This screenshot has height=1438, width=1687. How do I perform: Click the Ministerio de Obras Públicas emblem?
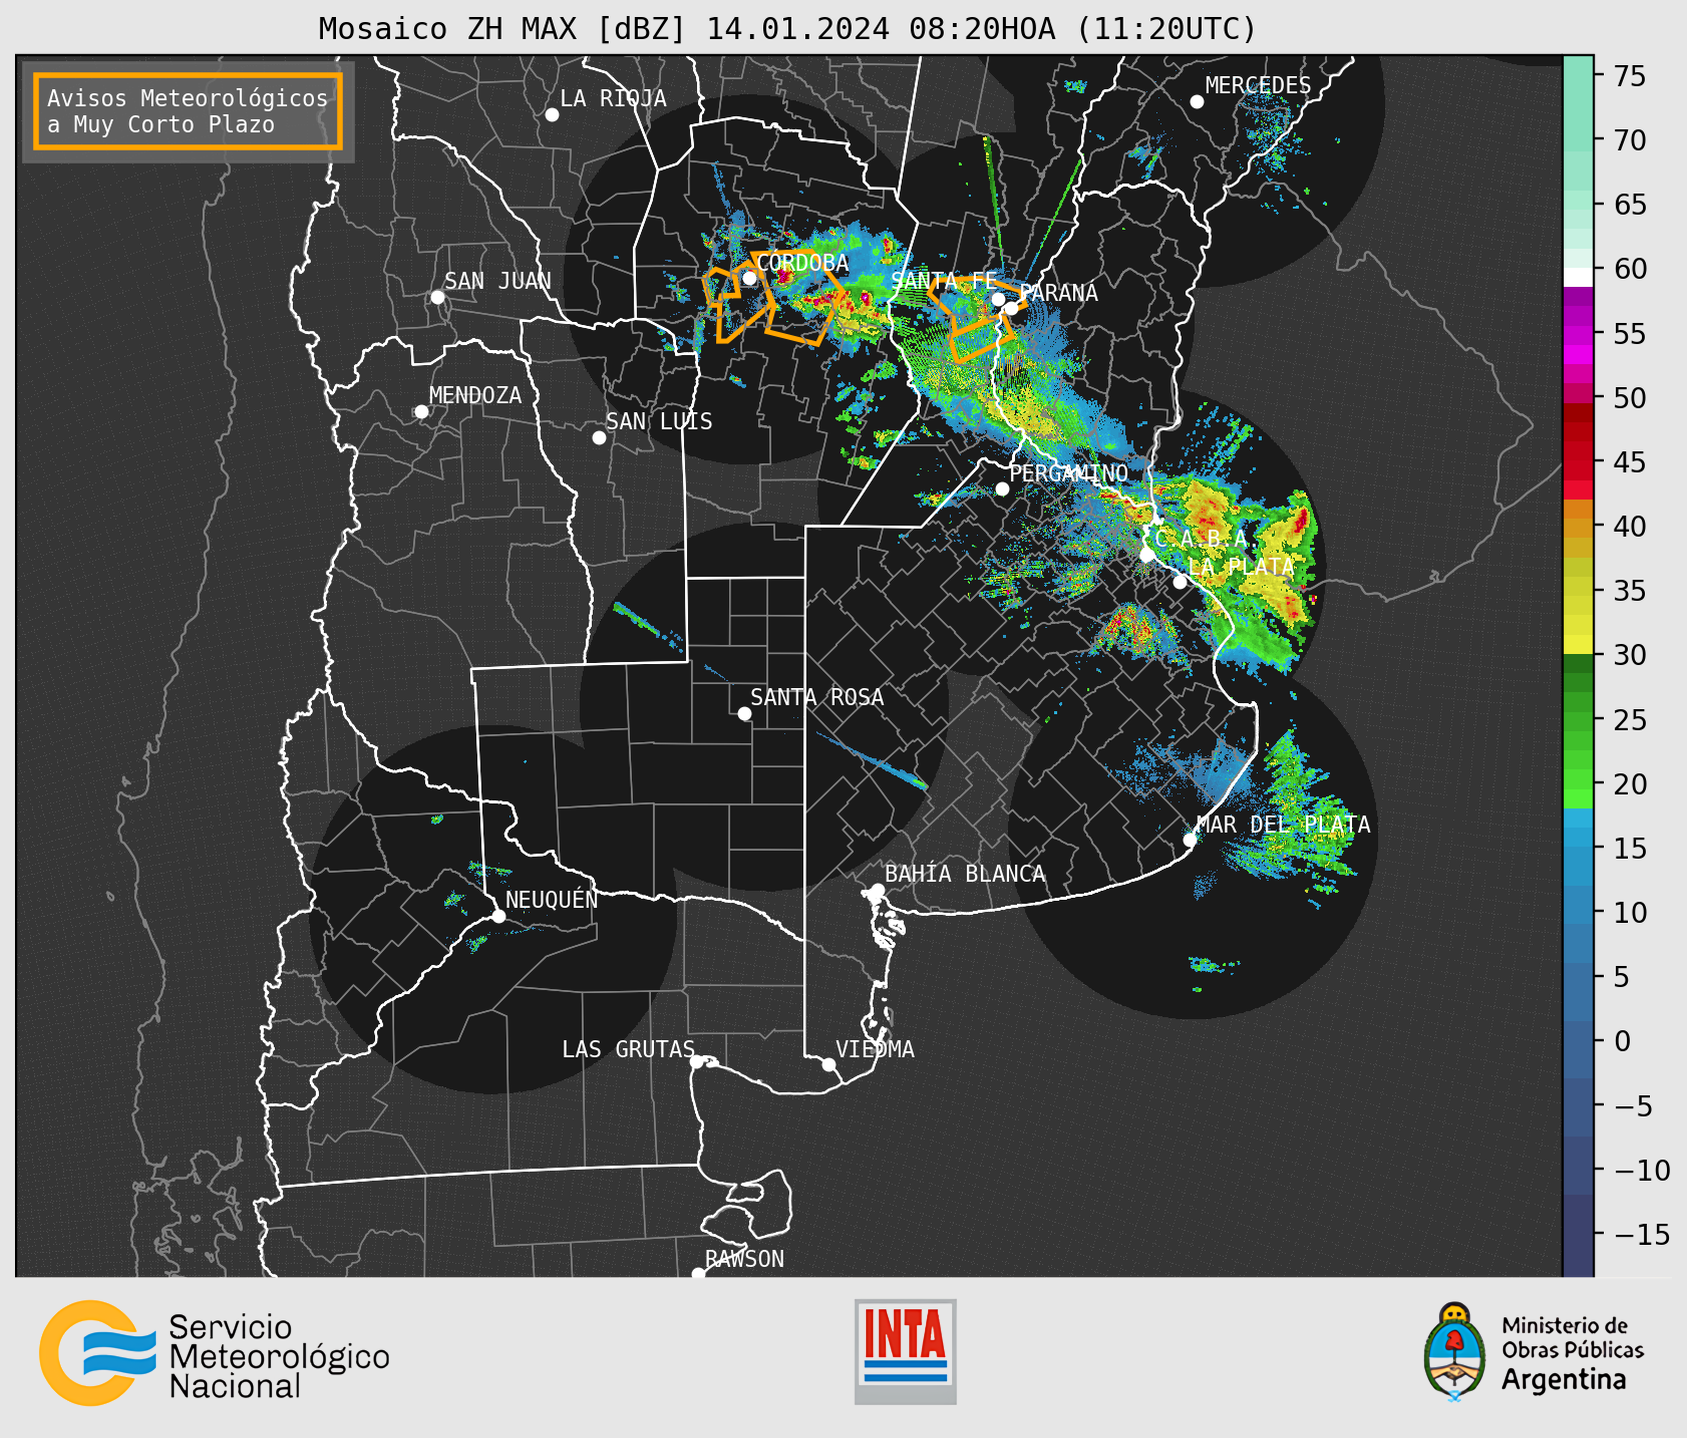(1454, 1351)
